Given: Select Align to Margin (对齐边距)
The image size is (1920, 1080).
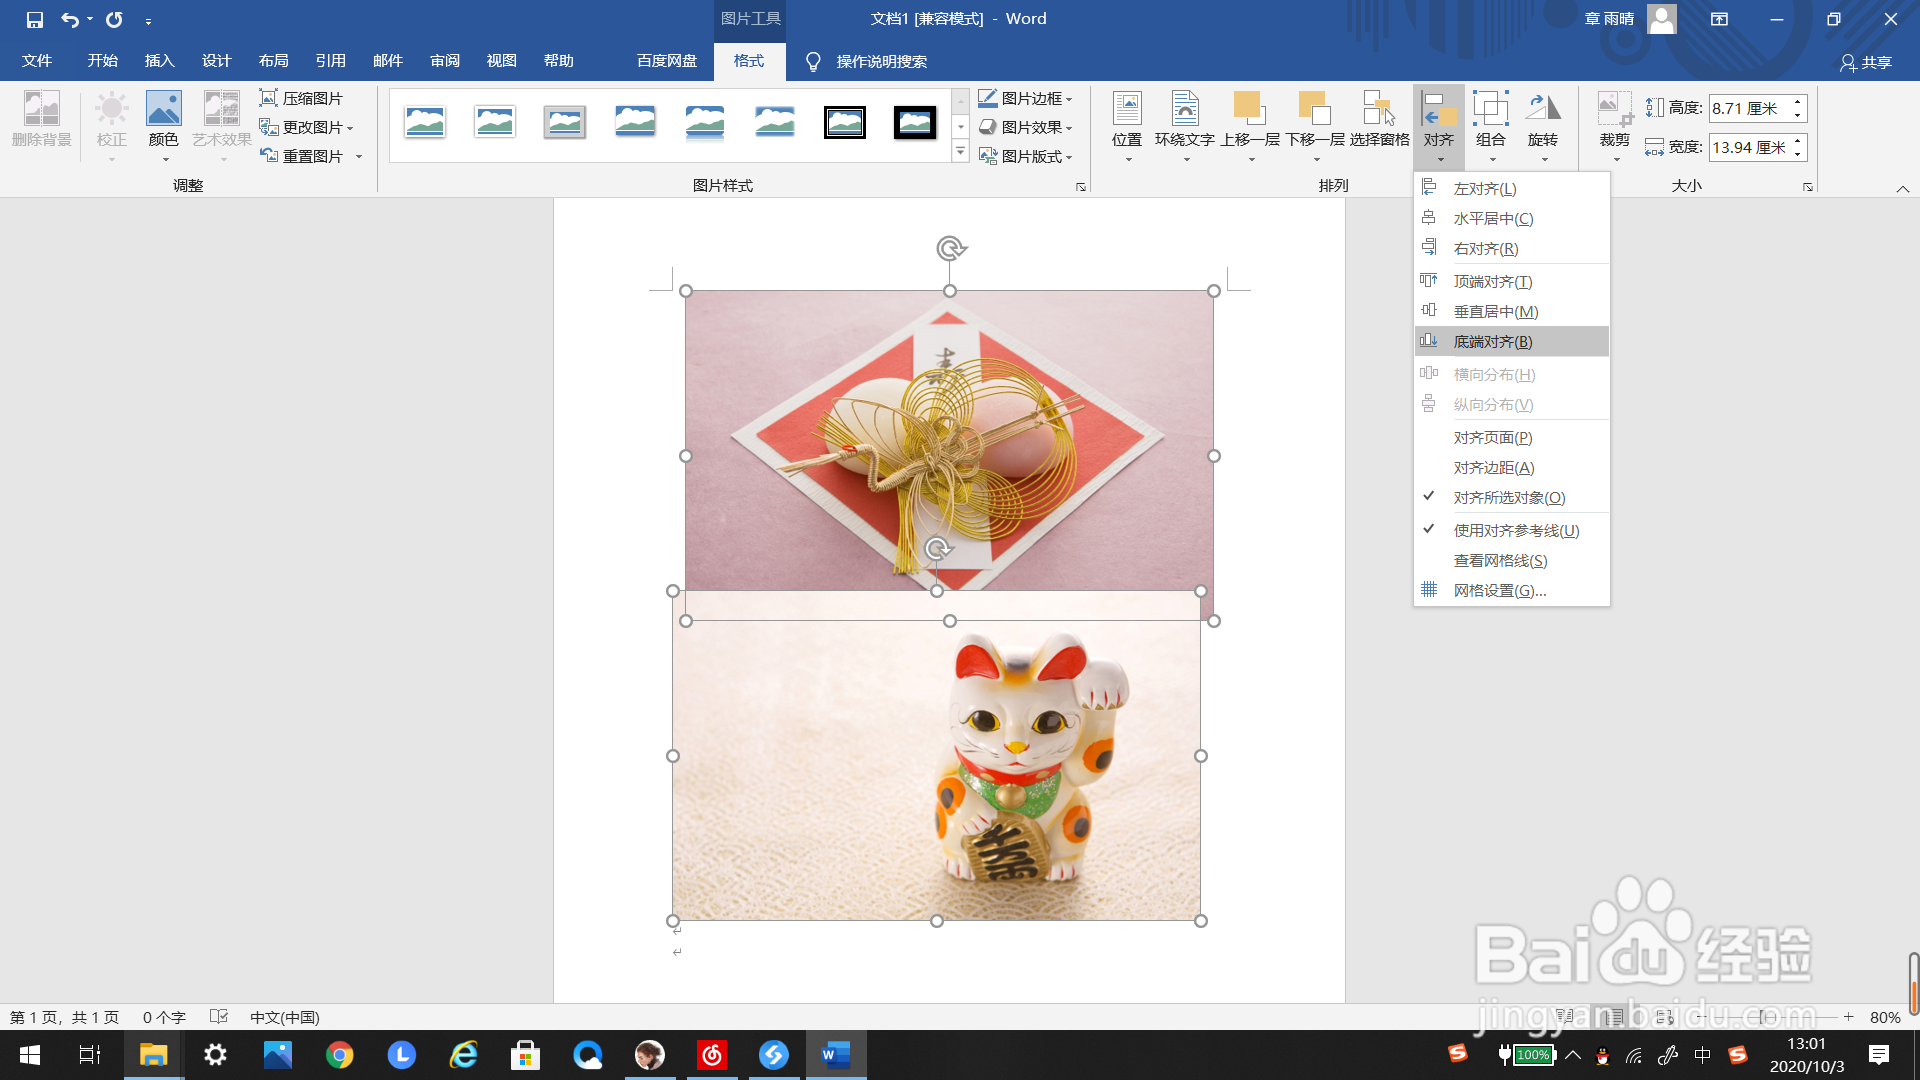Looking at the screenshot, I should [x=1511, y=467].
